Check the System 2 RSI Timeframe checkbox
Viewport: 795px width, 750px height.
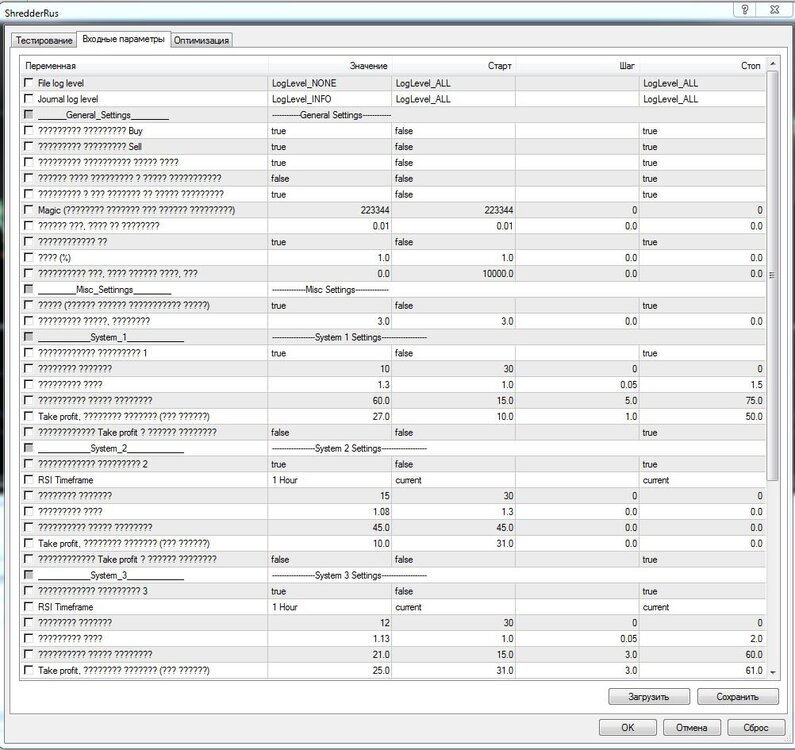(29, 480)
